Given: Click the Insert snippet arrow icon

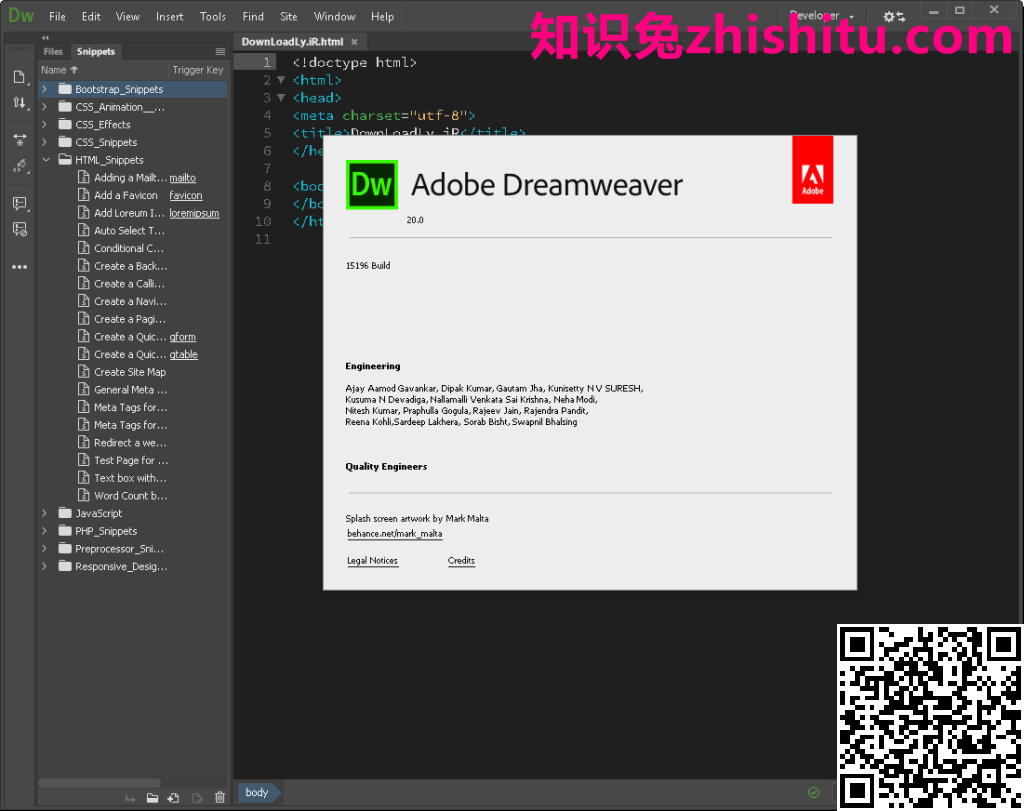Looking at the screenshot, I should pyautogui.click(x=131, y=797).
